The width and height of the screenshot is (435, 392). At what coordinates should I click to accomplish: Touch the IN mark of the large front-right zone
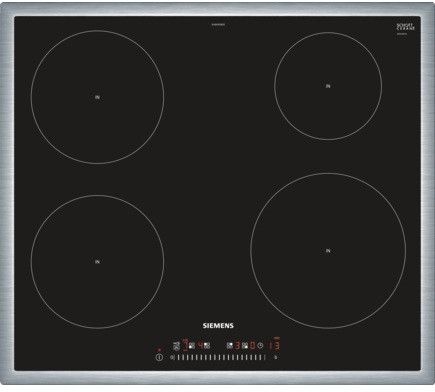[x=328, y=250]
